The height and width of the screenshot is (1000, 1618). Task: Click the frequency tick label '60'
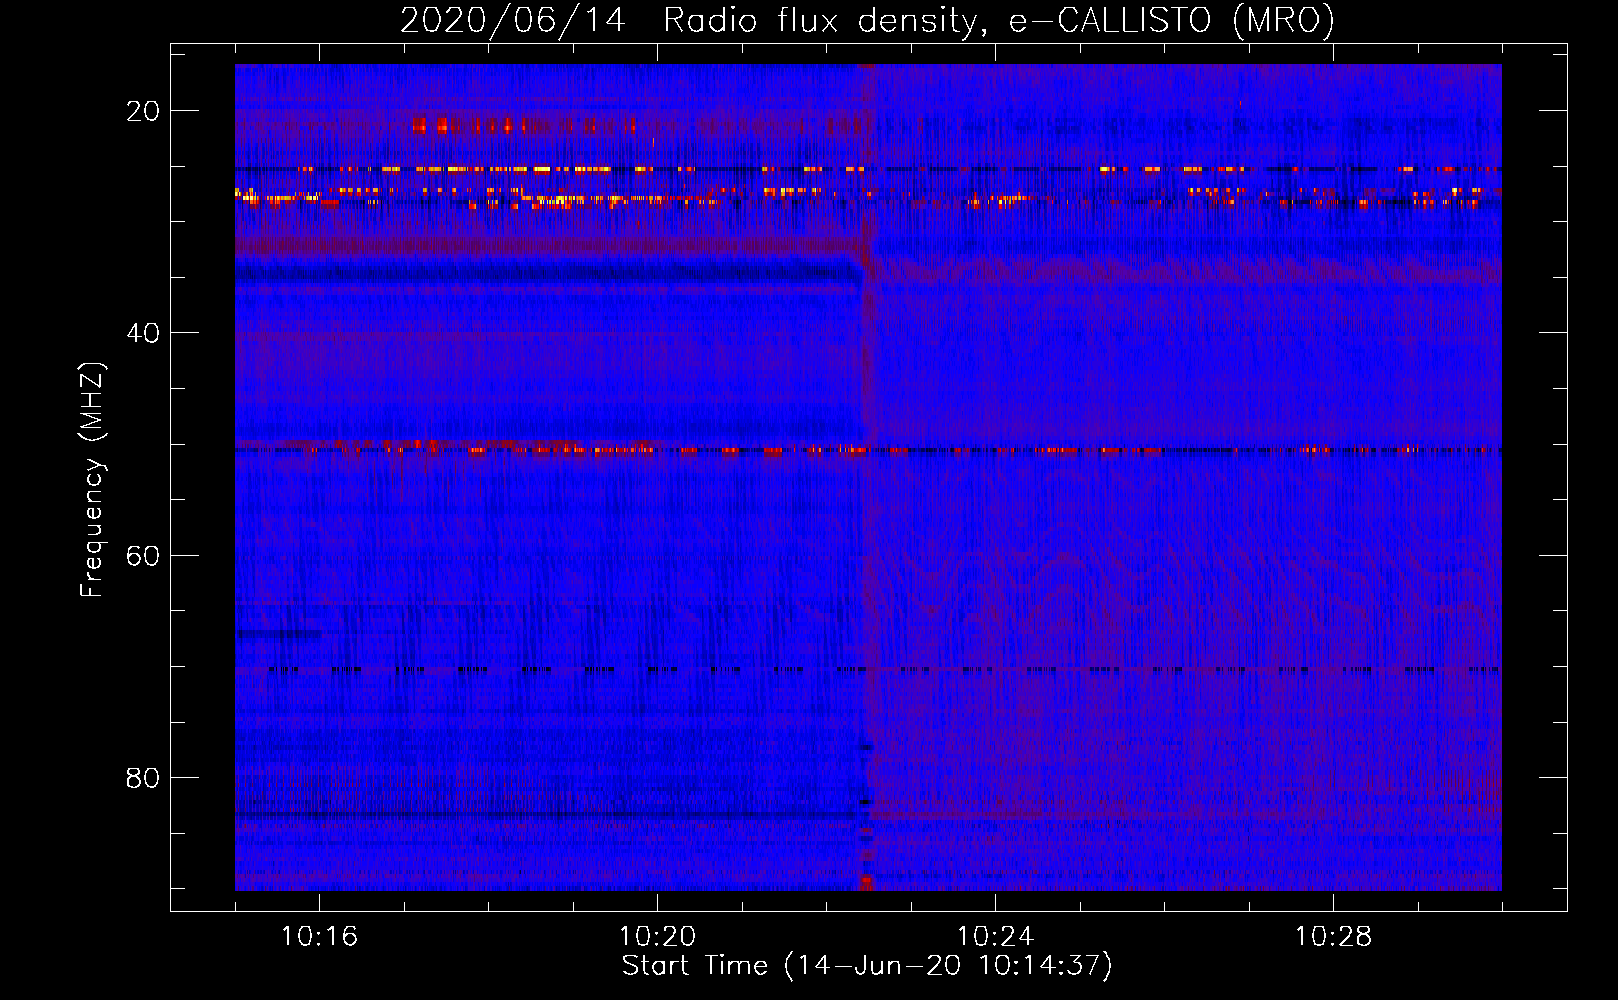pos(143,555)
